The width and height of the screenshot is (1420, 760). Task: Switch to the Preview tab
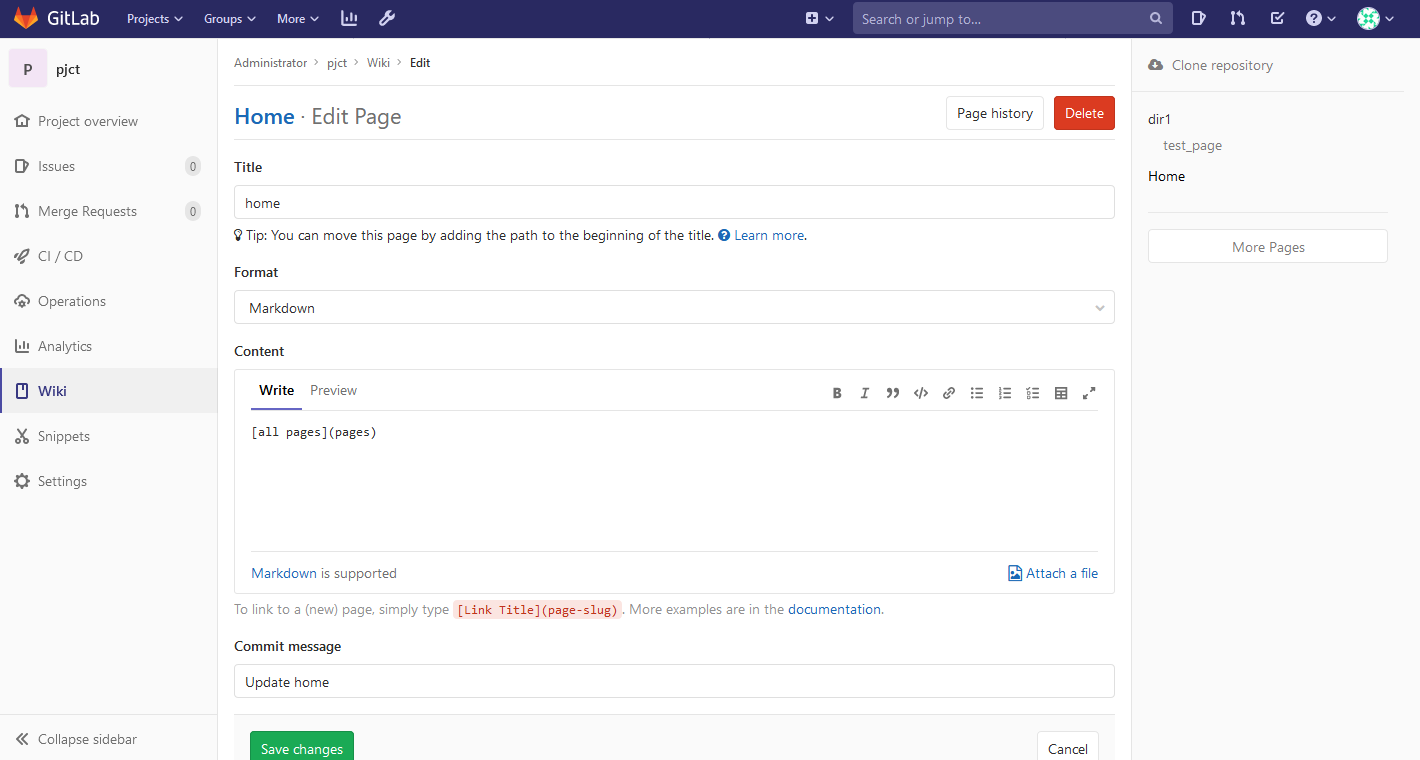coord(333,390)
